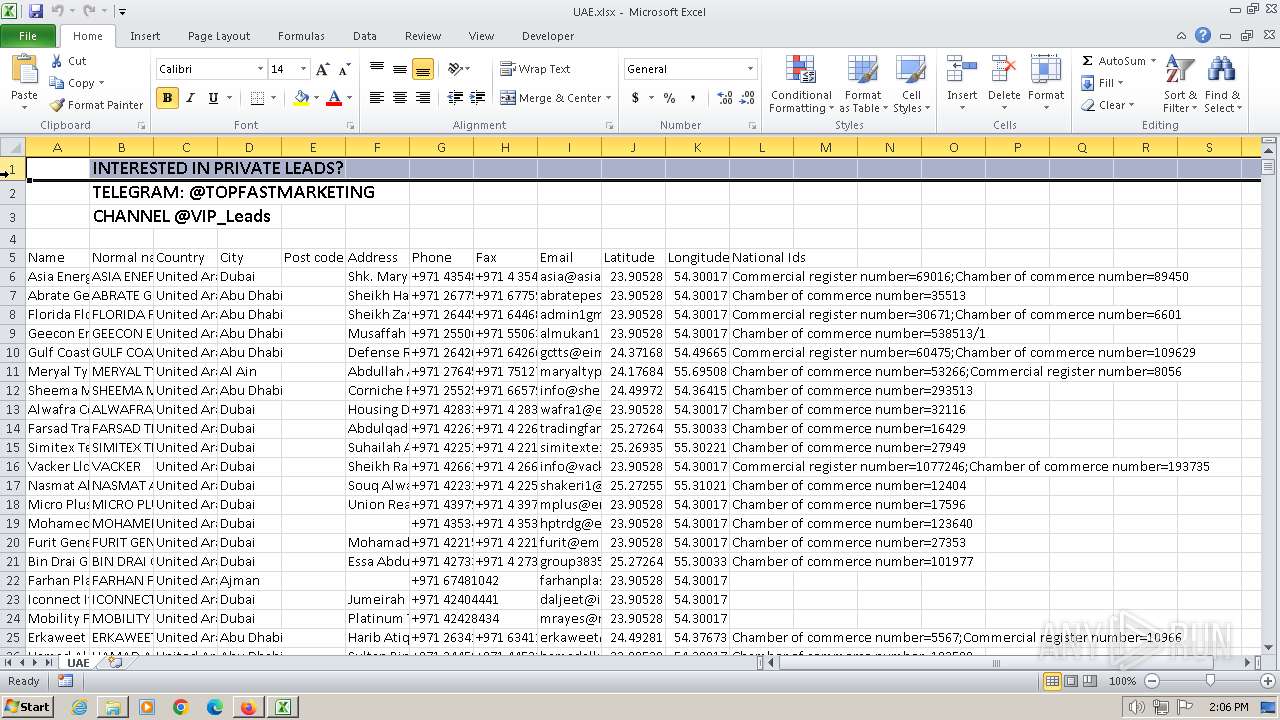Switch to Normal view in status bar
Image resolution: width=1280 pixels, height=720 pixels.
tap(1052, 681)
